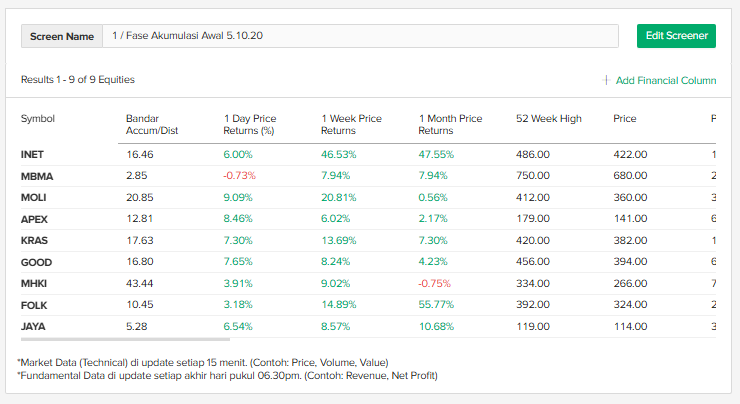The height and width of the screenshot is (404, 740).
Task: Sort by 1 Week Price Returns header
Action: coord(351,124)
